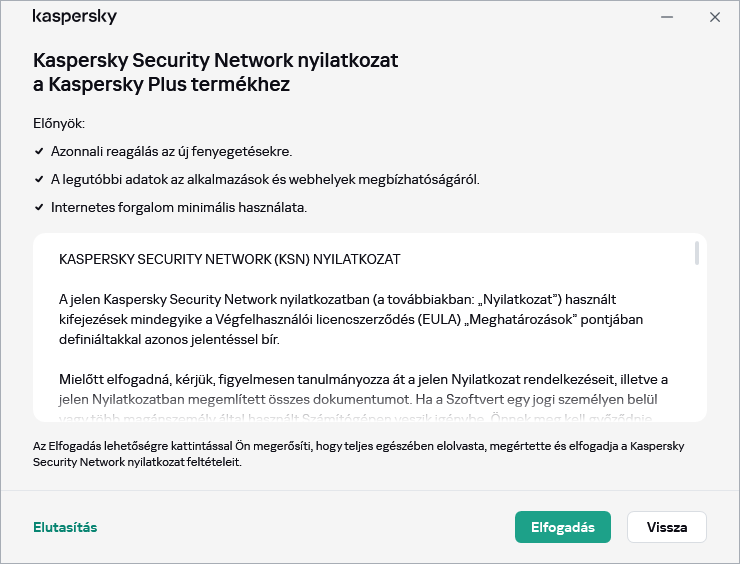Click text "Azonnali reagálás az új fenyegetésekre"
This screenshot has width=740, height=564.
(171, 152)
